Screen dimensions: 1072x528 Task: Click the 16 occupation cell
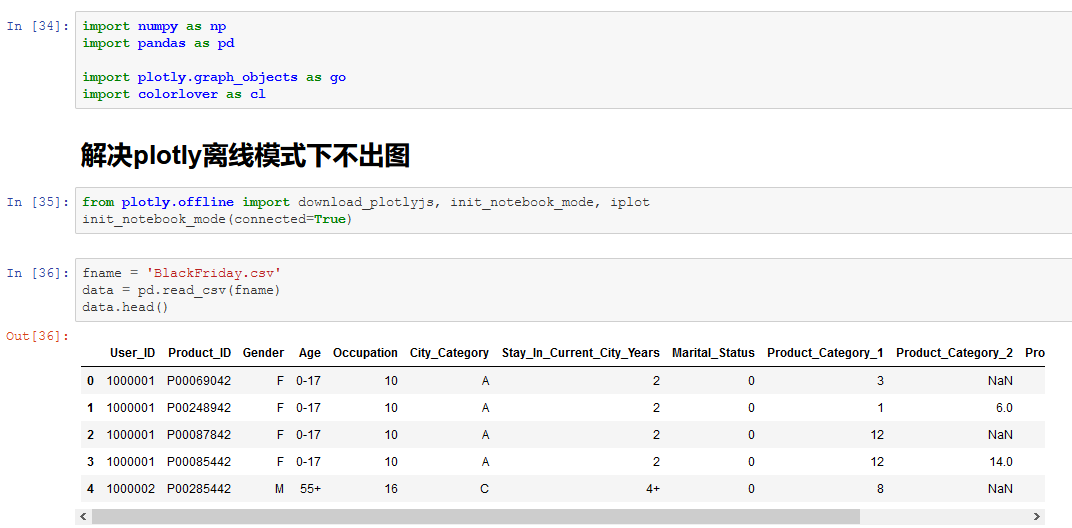coord(391,489)
